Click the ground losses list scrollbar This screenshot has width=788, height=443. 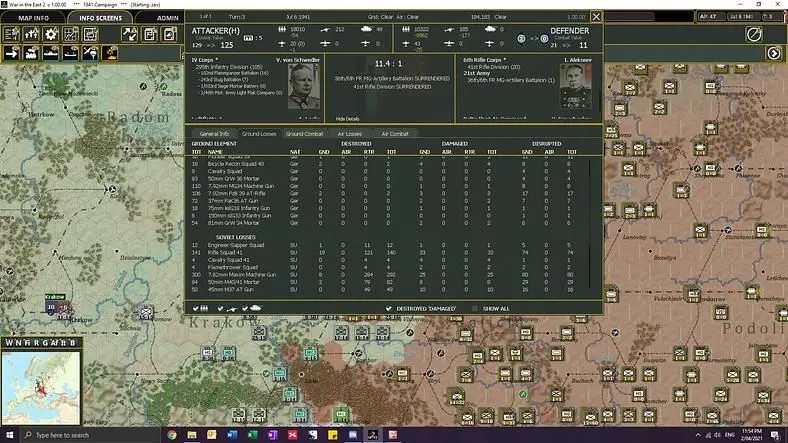pyautogui.click(x=590, y=224)
